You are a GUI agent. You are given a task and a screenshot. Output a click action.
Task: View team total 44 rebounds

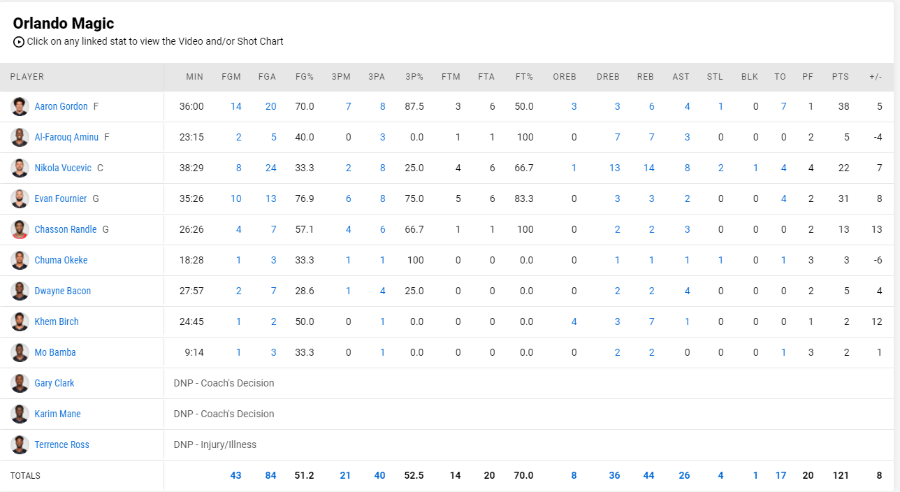coord(649,475)
